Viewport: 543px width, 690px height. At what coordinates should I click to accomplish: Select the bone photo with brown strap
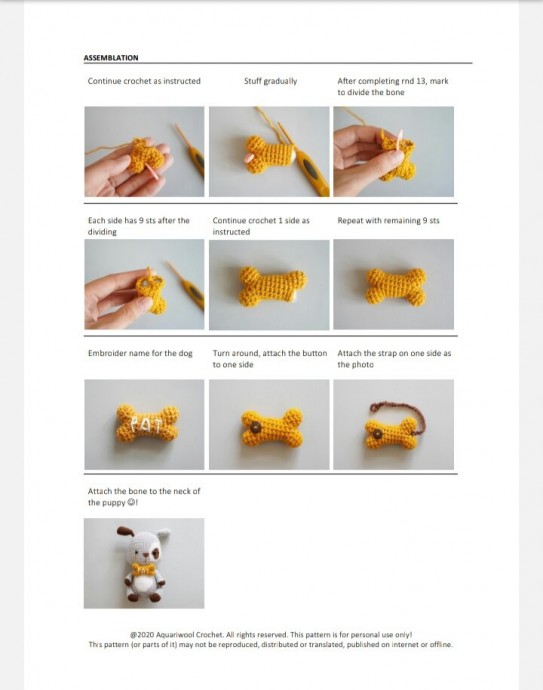tap(393, 425)
